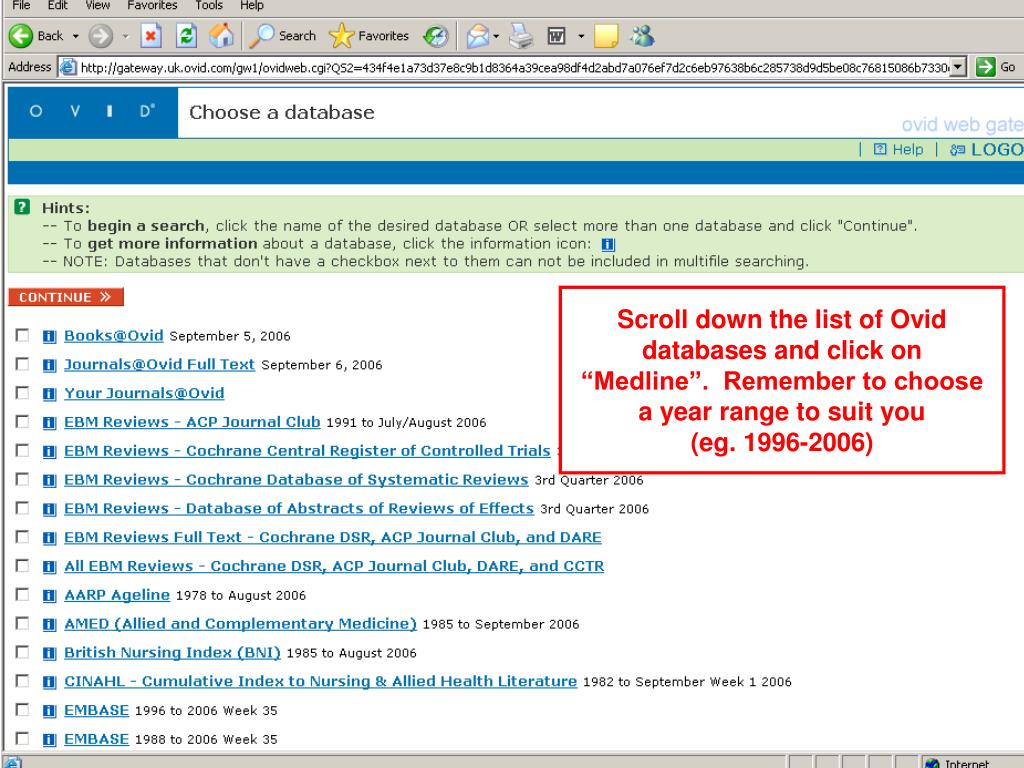The image size is (1024, 768).
Task: Open EBM Reviews Full Text link
Action: (332, 537)
